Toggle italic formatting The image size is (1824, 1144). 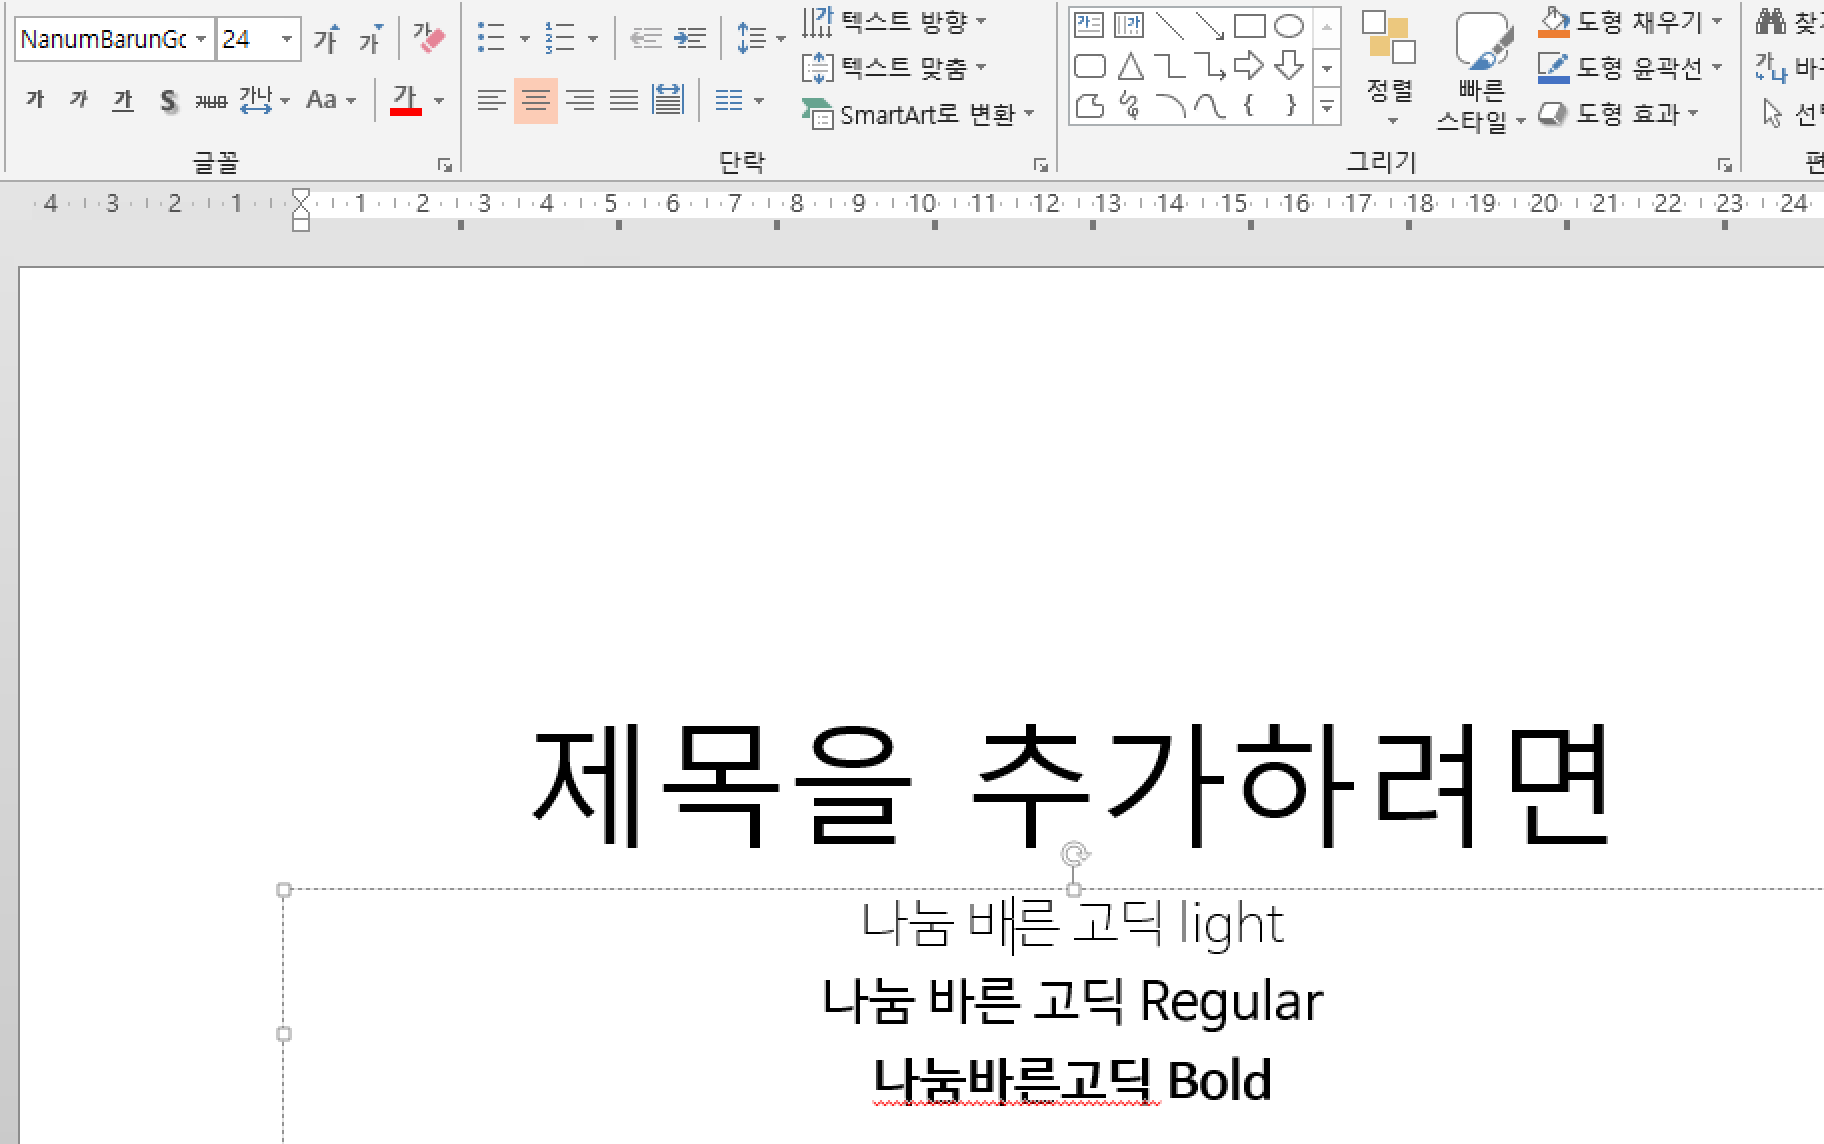(x=79, y=100)
